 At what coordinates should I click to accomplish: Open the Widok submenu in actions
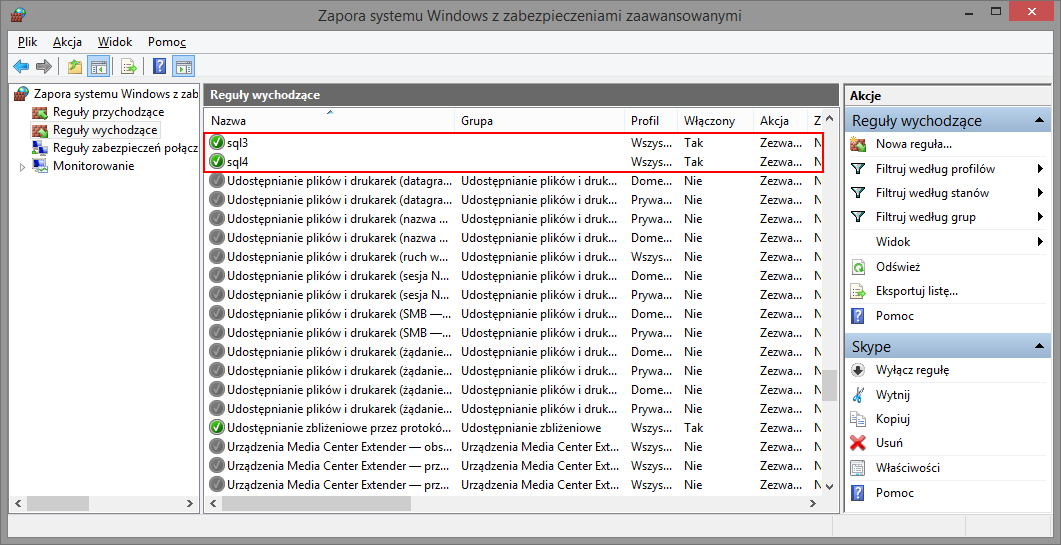pos(945,242)
